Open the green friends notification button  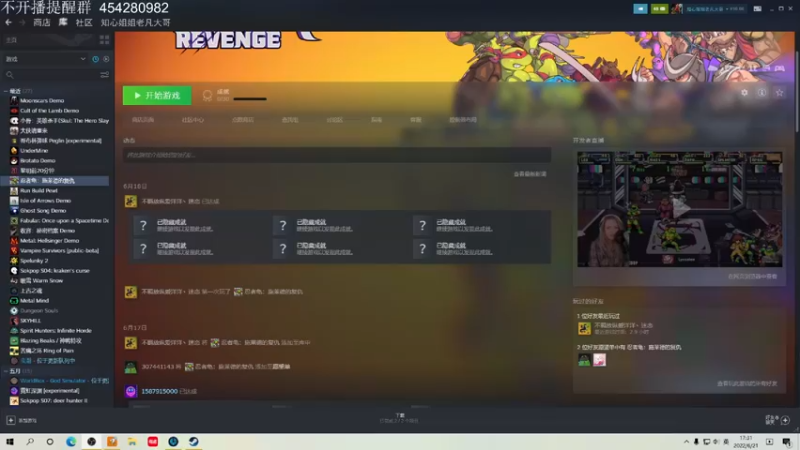659,9
